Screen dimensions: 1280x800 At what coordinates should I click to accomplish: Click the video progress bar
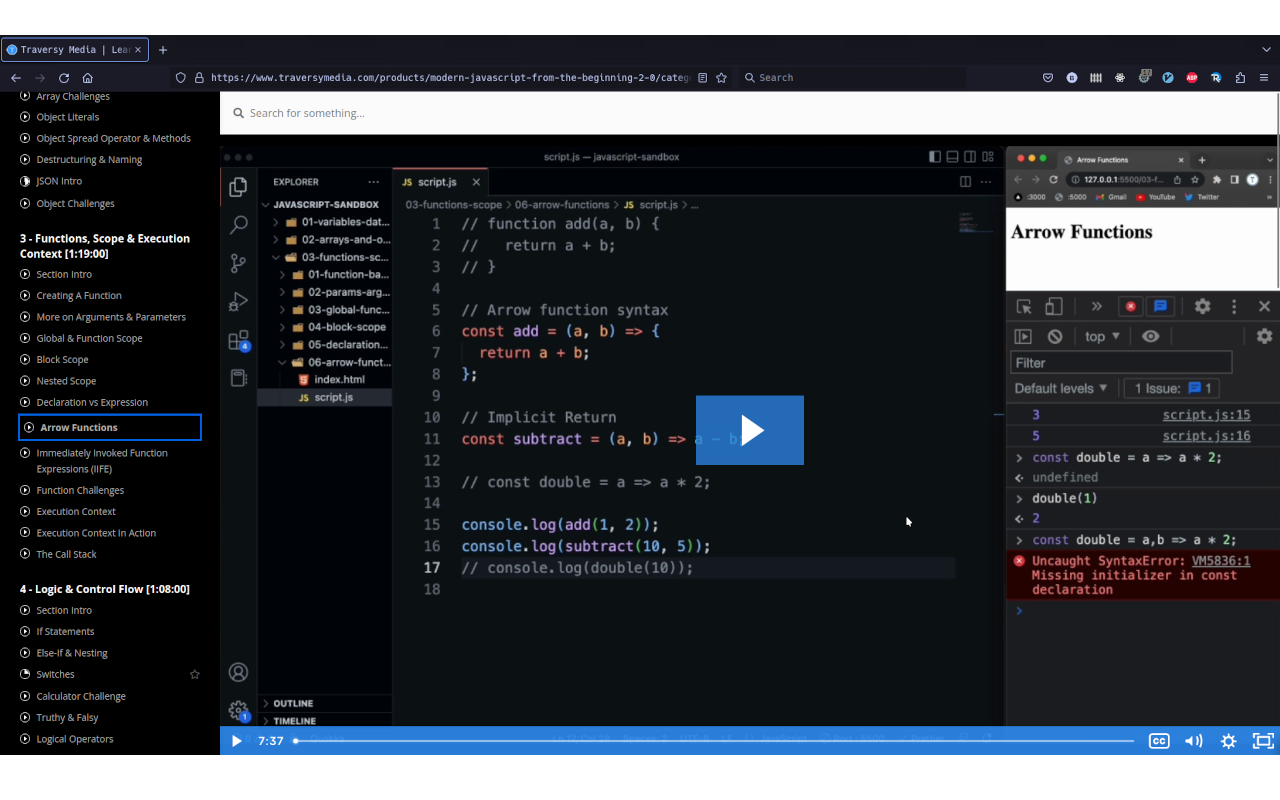pyautogui.click(x=714, y=741)
